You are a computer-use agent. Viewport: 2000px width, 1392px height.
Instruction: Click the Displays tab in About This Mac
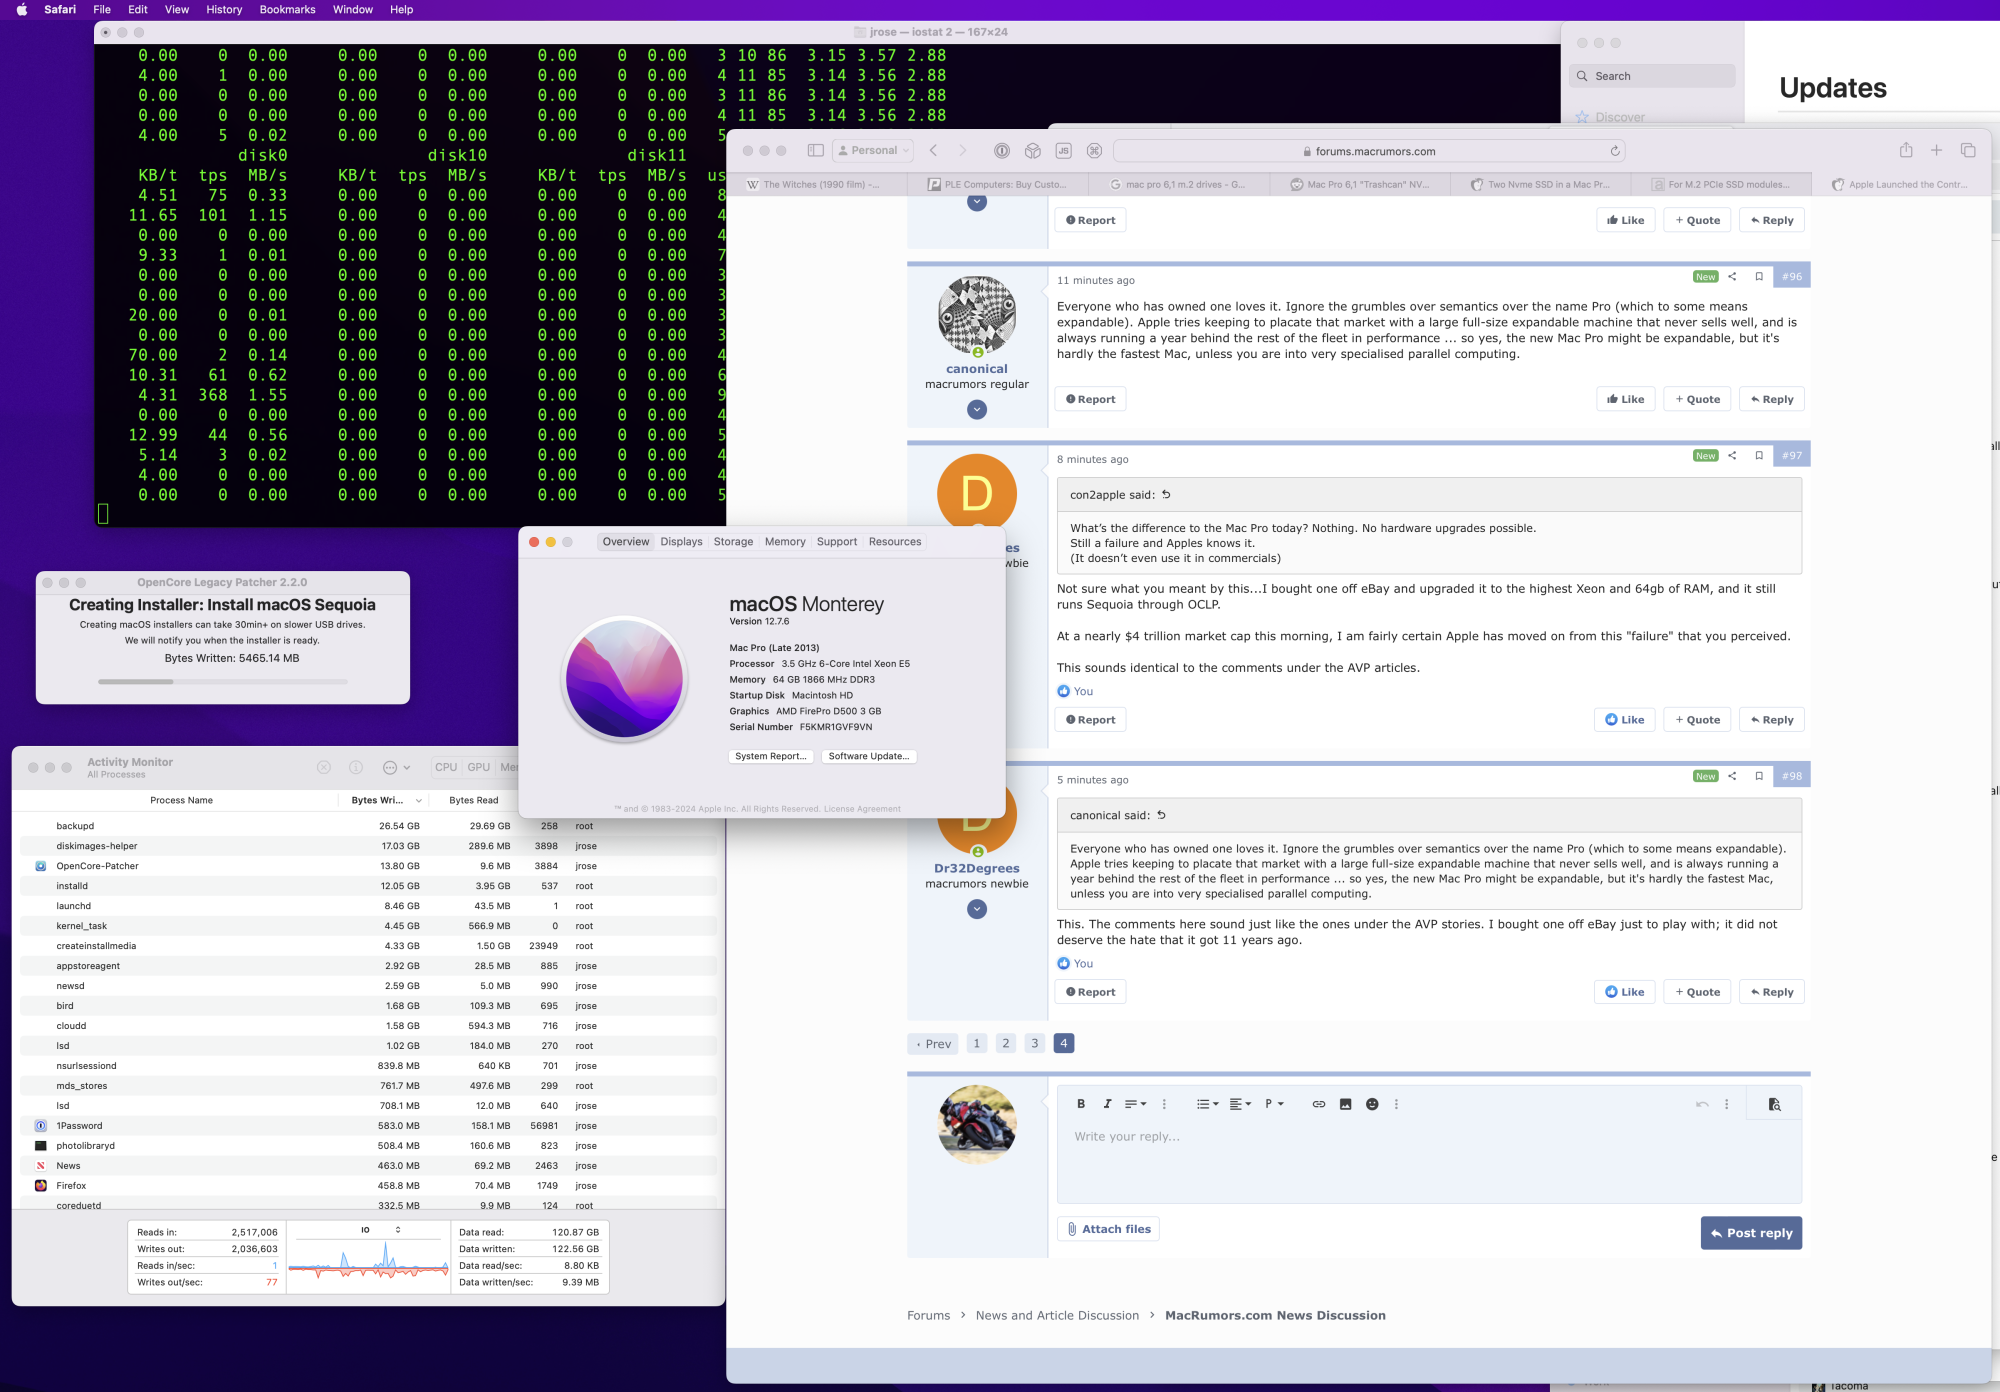pos(681,541)
